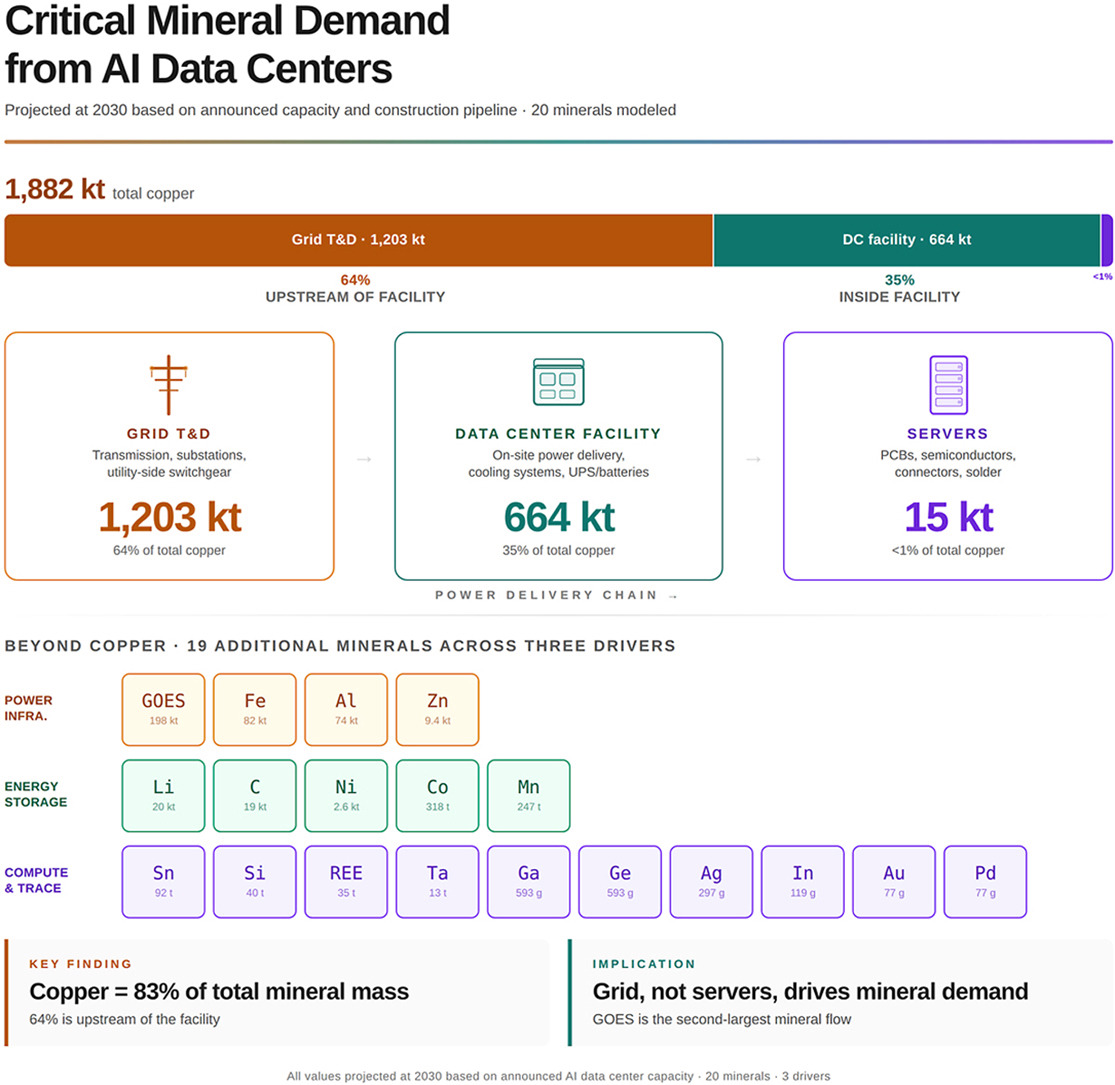1115x1085 pixels.
Task: Click 'Transmission, substations, utility-side switchgear' description
Action: [169, 464]
